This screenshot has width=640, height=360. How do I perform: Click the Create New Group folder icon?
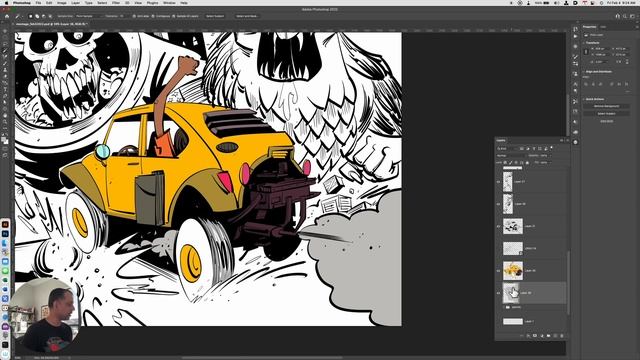[548, 336]
